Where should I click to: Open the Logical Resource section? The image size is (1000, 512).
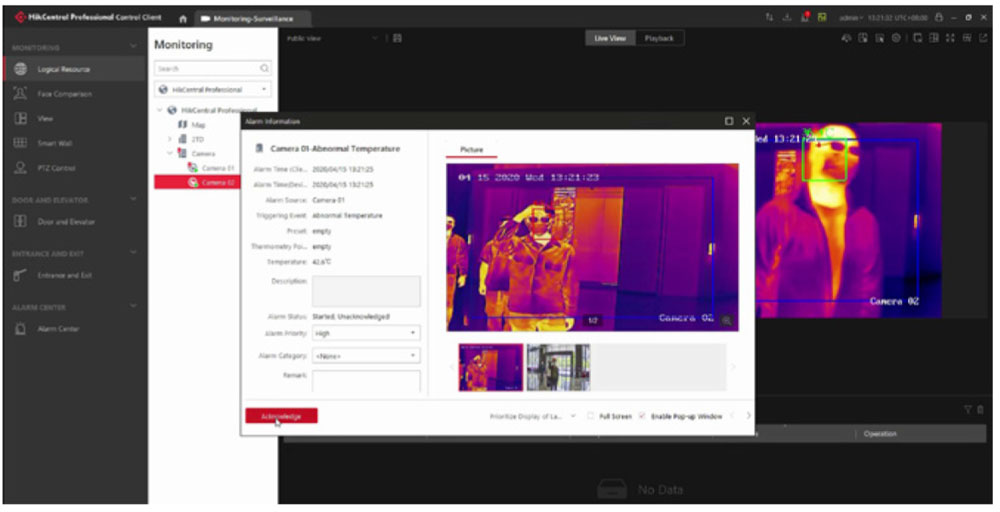click(x=64, y=69)
